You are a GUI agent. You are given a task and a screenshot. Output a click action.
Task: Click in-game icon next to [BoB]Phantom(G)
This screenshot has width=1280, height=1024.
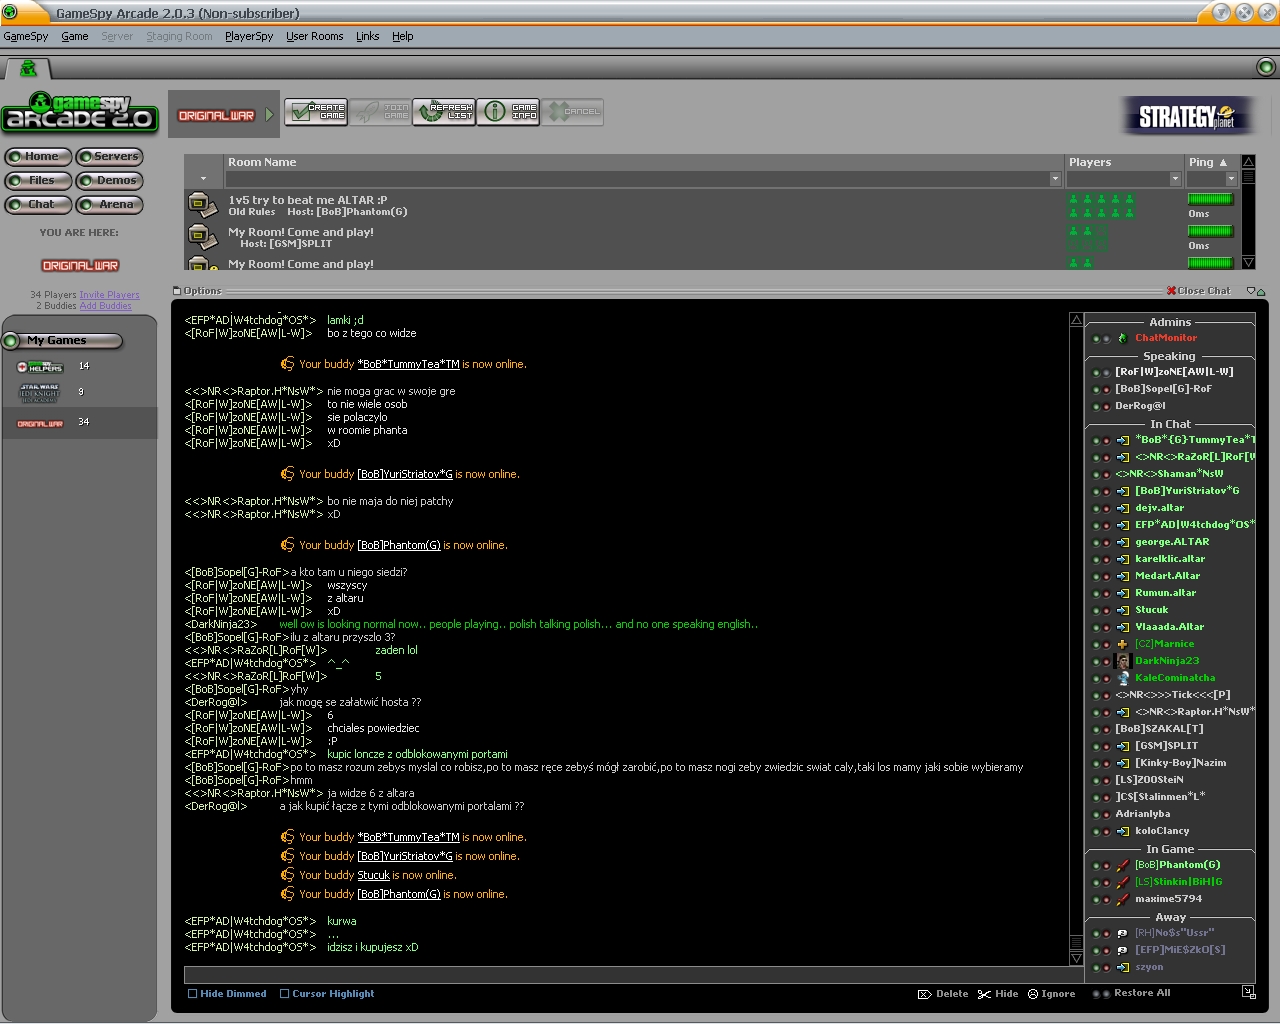pos(1122,865)
